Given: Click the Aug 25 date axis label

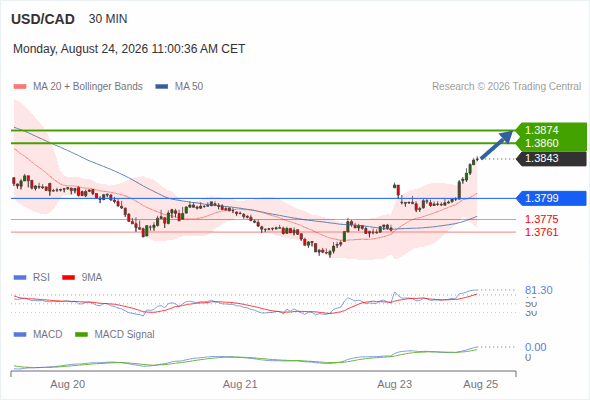Looking at the screenshot, I should pos(481,385).
